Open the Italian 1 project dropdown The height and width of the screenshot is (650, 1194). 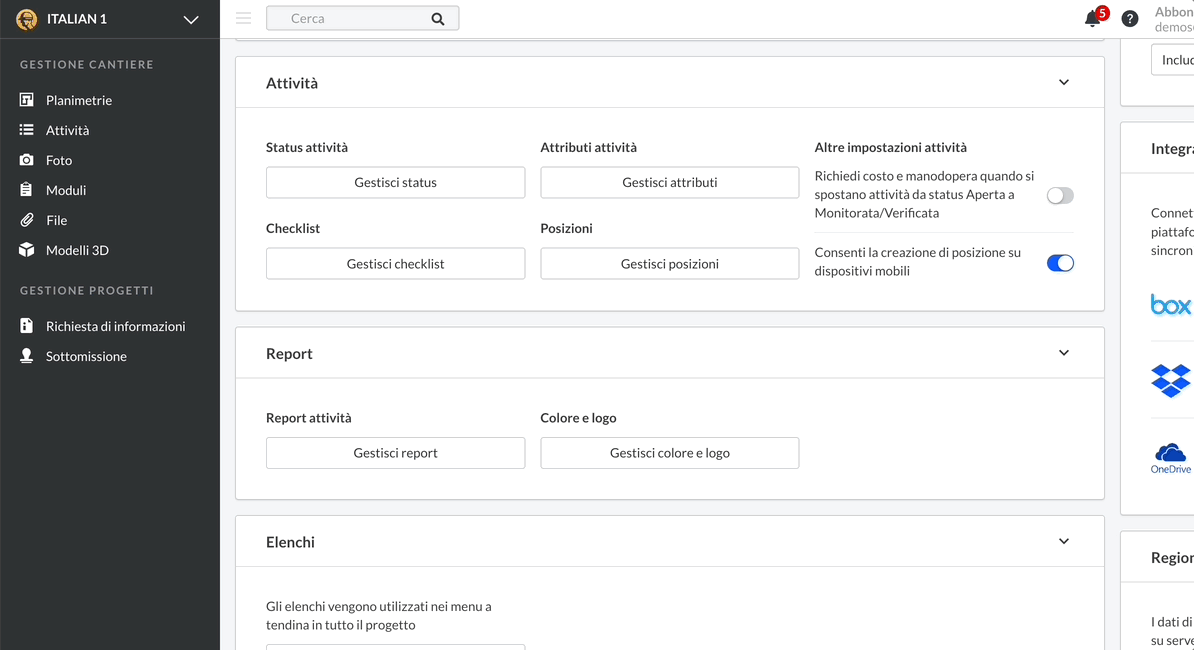pyautogui.click(x=191, y=20)
